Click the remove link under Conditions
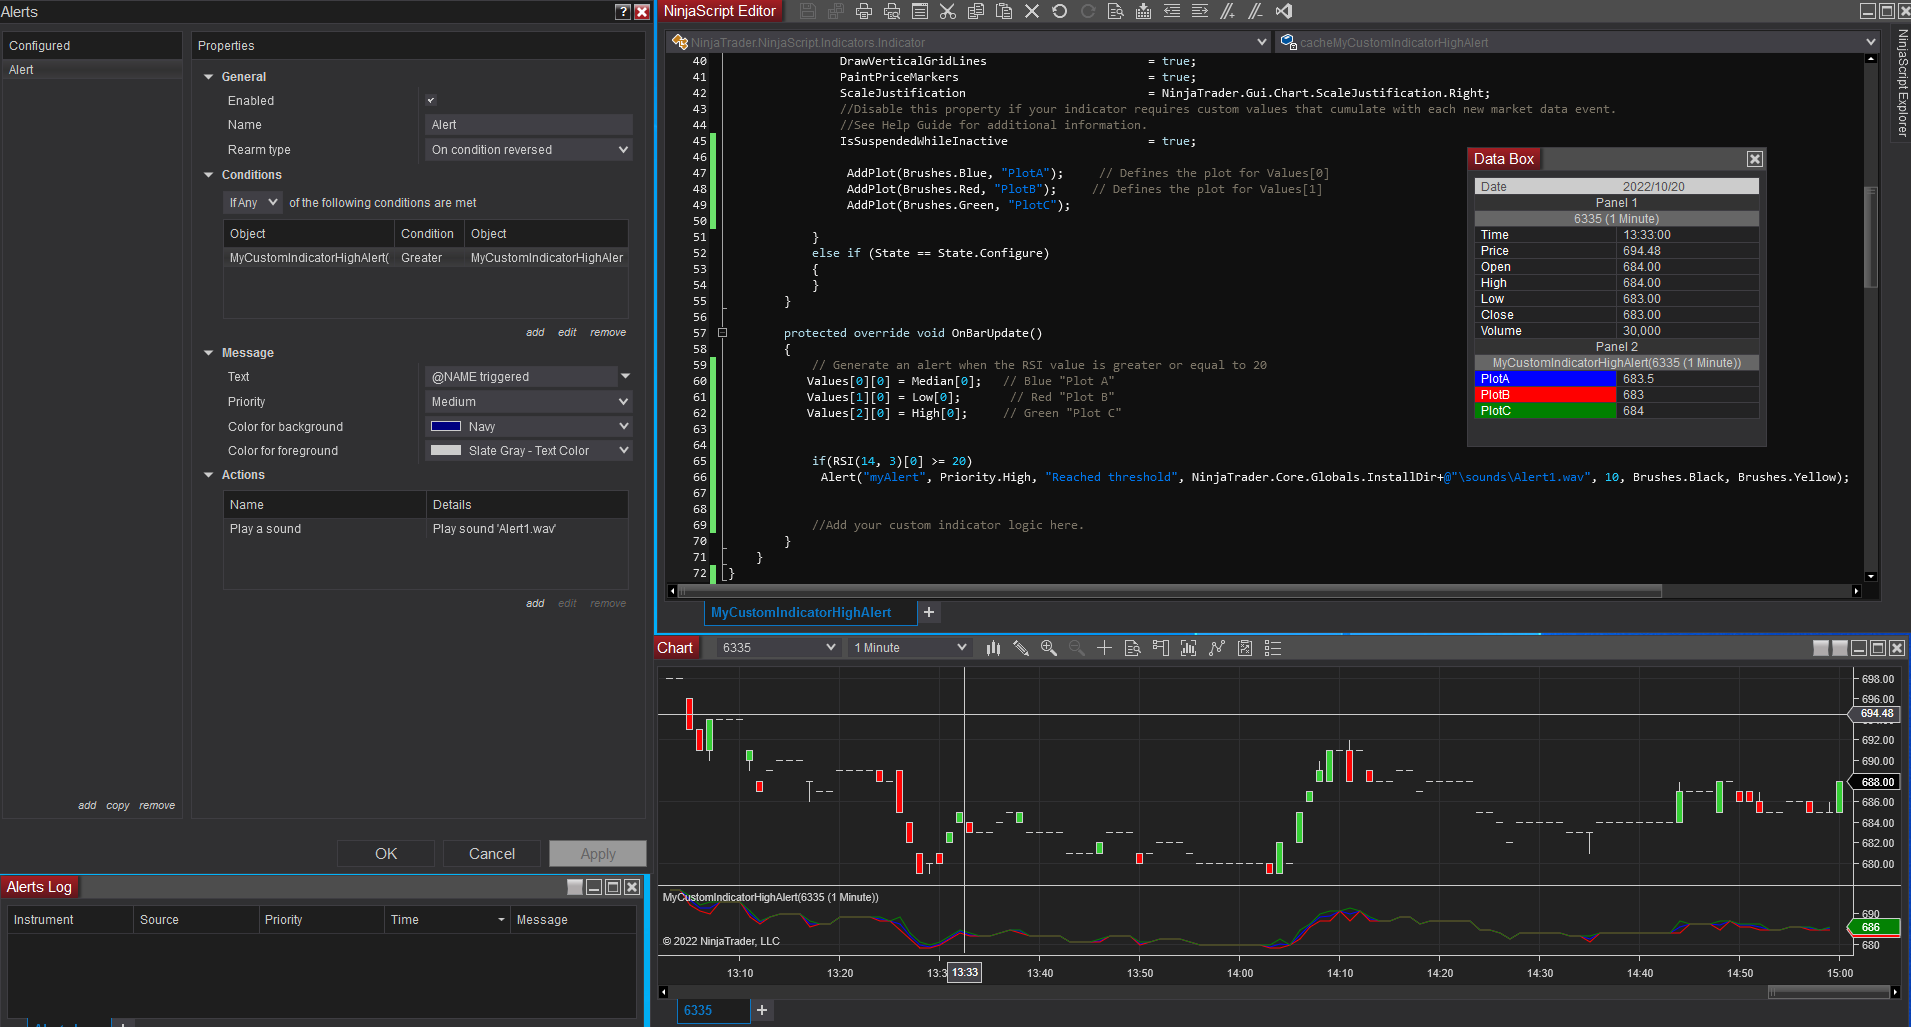 (x=607, y=333)
